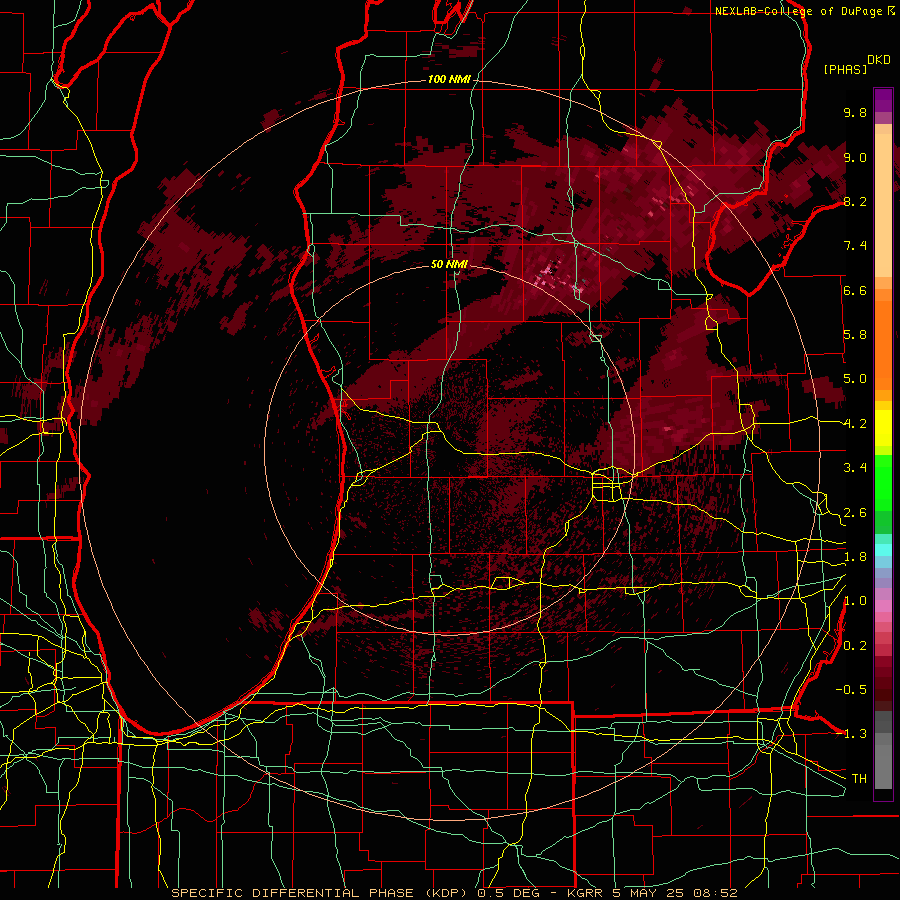Click the 5.0 scale value
Image resolution: width=900 pixels, height=900 pixels.
[855, 379]
